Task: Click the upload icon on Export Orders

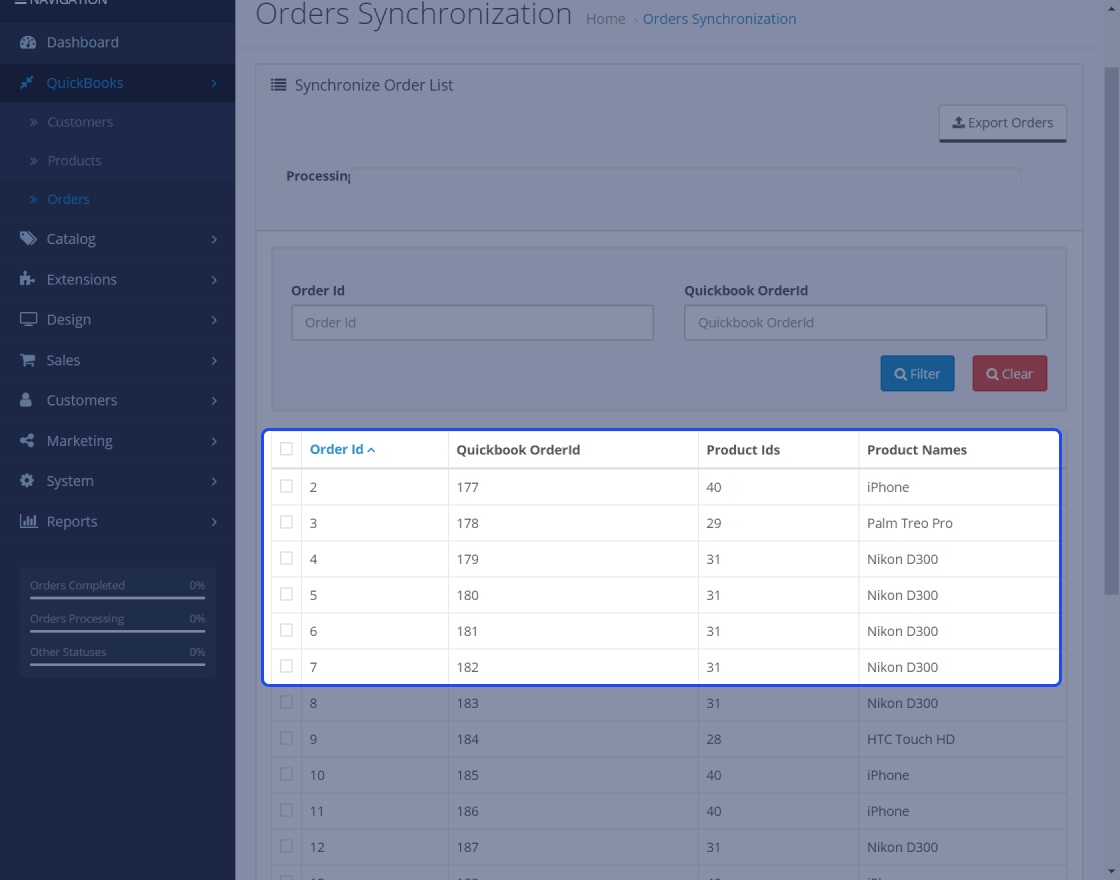Action: [959, 122]
